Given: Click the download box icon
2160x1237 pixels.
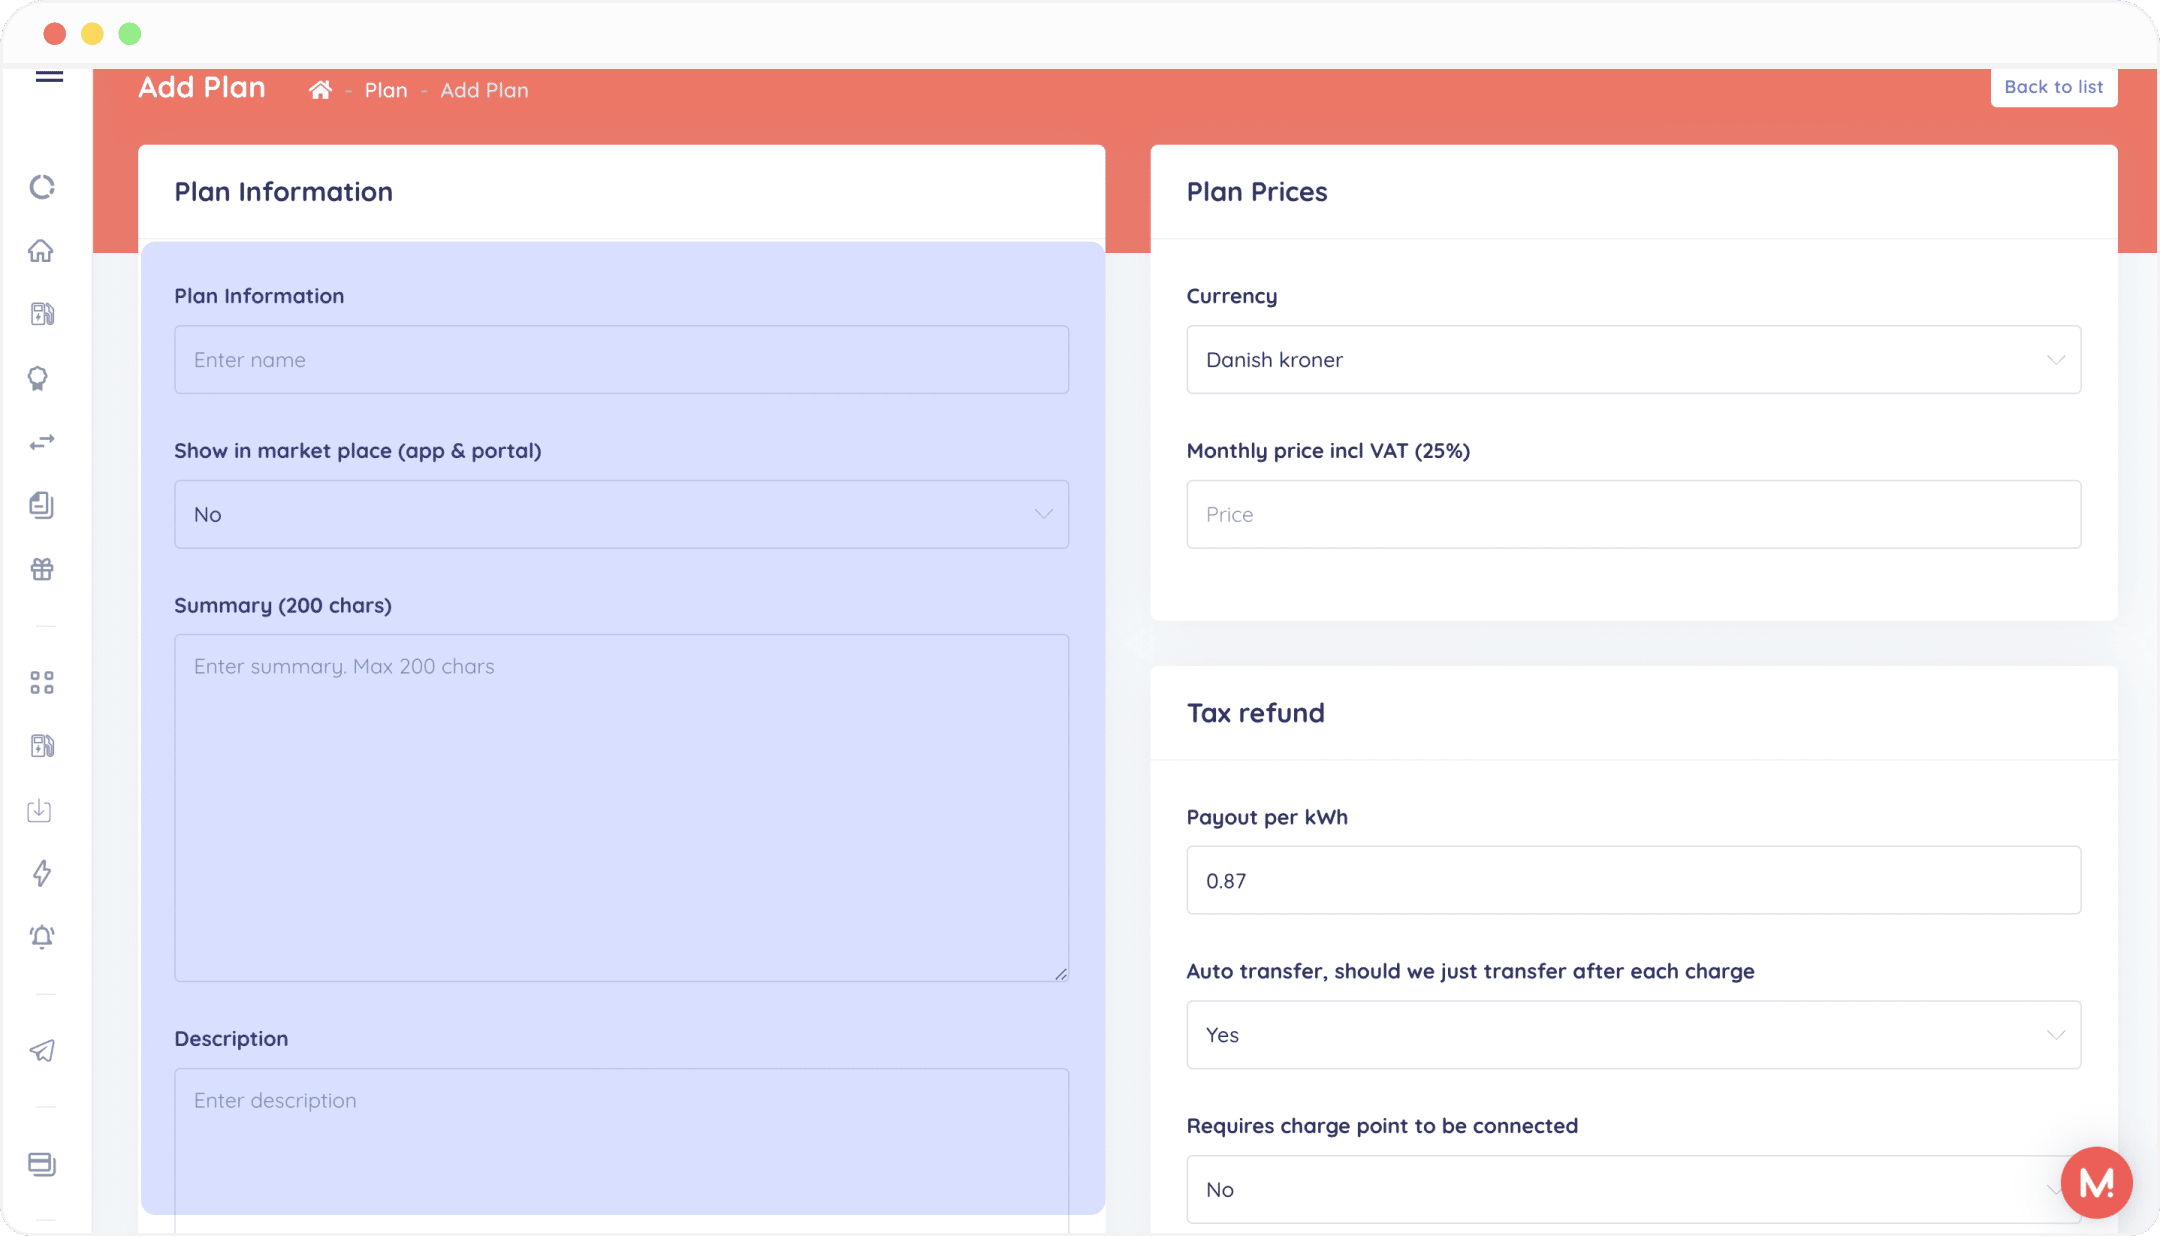Looking at the screenshot, I should click(39, 810).
